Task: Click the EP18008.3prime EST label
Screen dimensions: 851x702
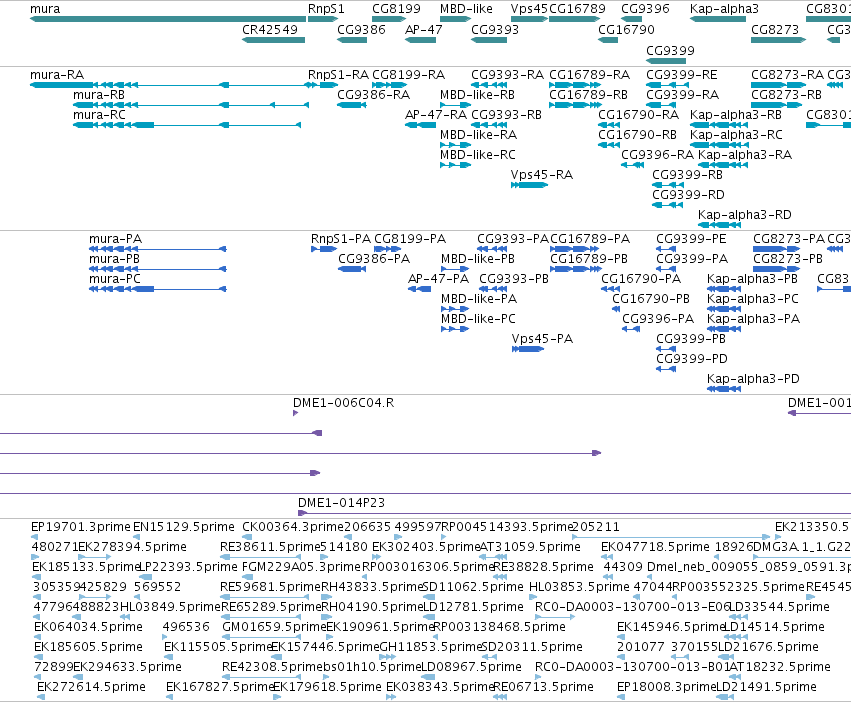Action: click(x=667, y=687)
